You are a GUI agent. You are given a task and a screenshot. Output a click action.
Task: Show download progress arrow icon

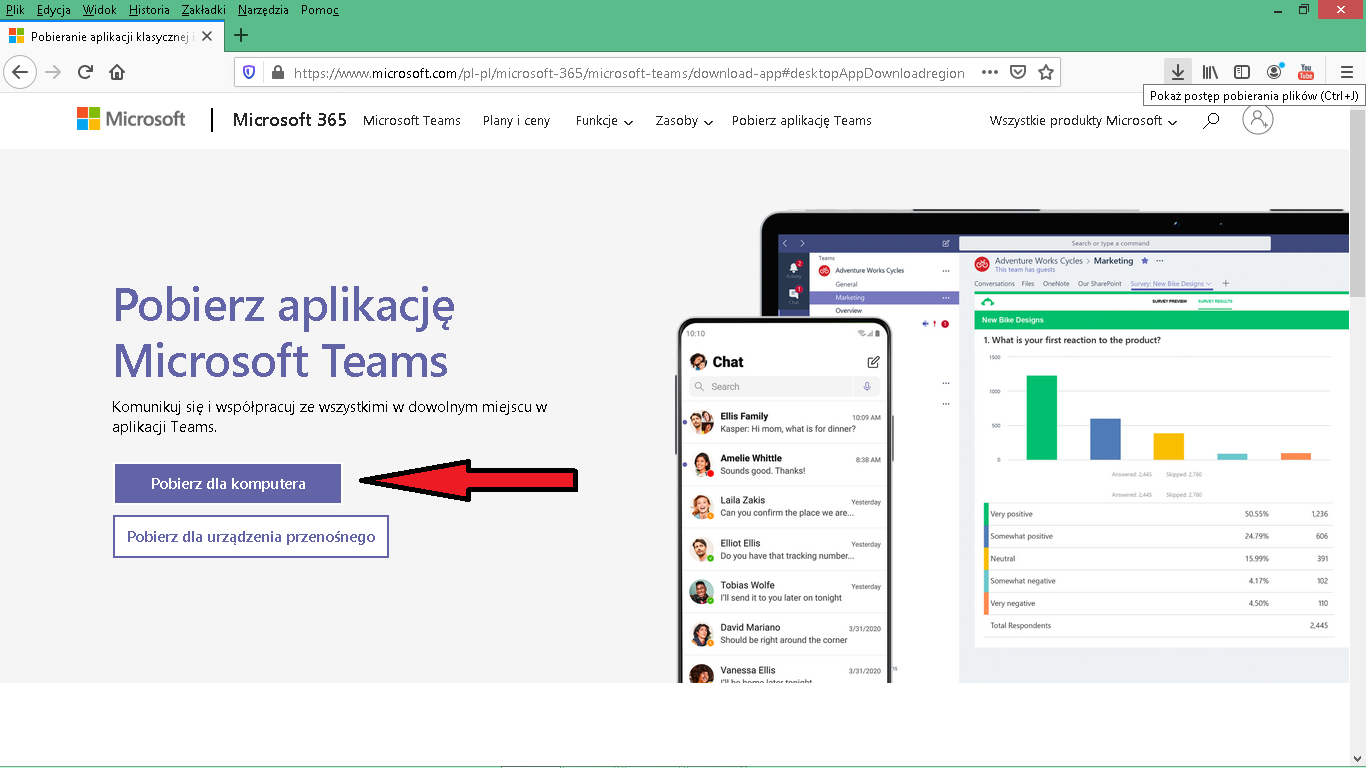tap(1178, 72)
